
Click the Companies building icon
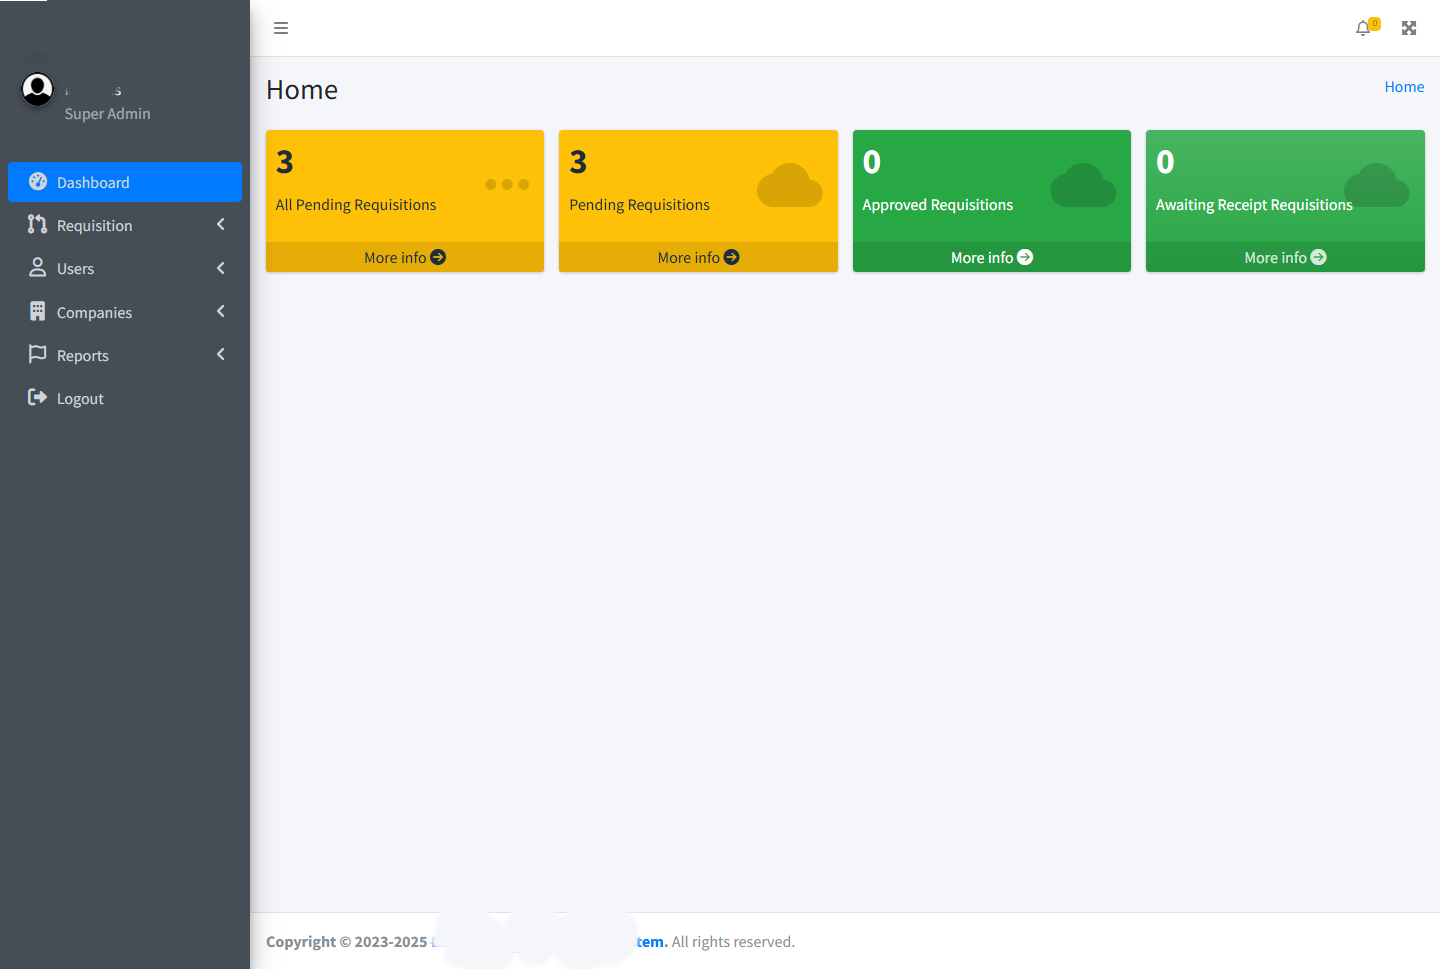pyautogui.click(x=38, y=311)
